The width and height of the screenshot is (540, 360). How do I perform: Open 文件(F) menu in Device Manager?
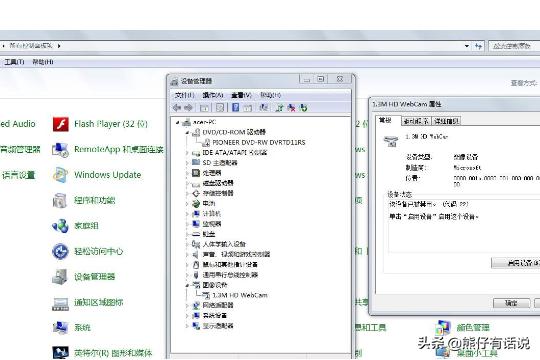185,95
